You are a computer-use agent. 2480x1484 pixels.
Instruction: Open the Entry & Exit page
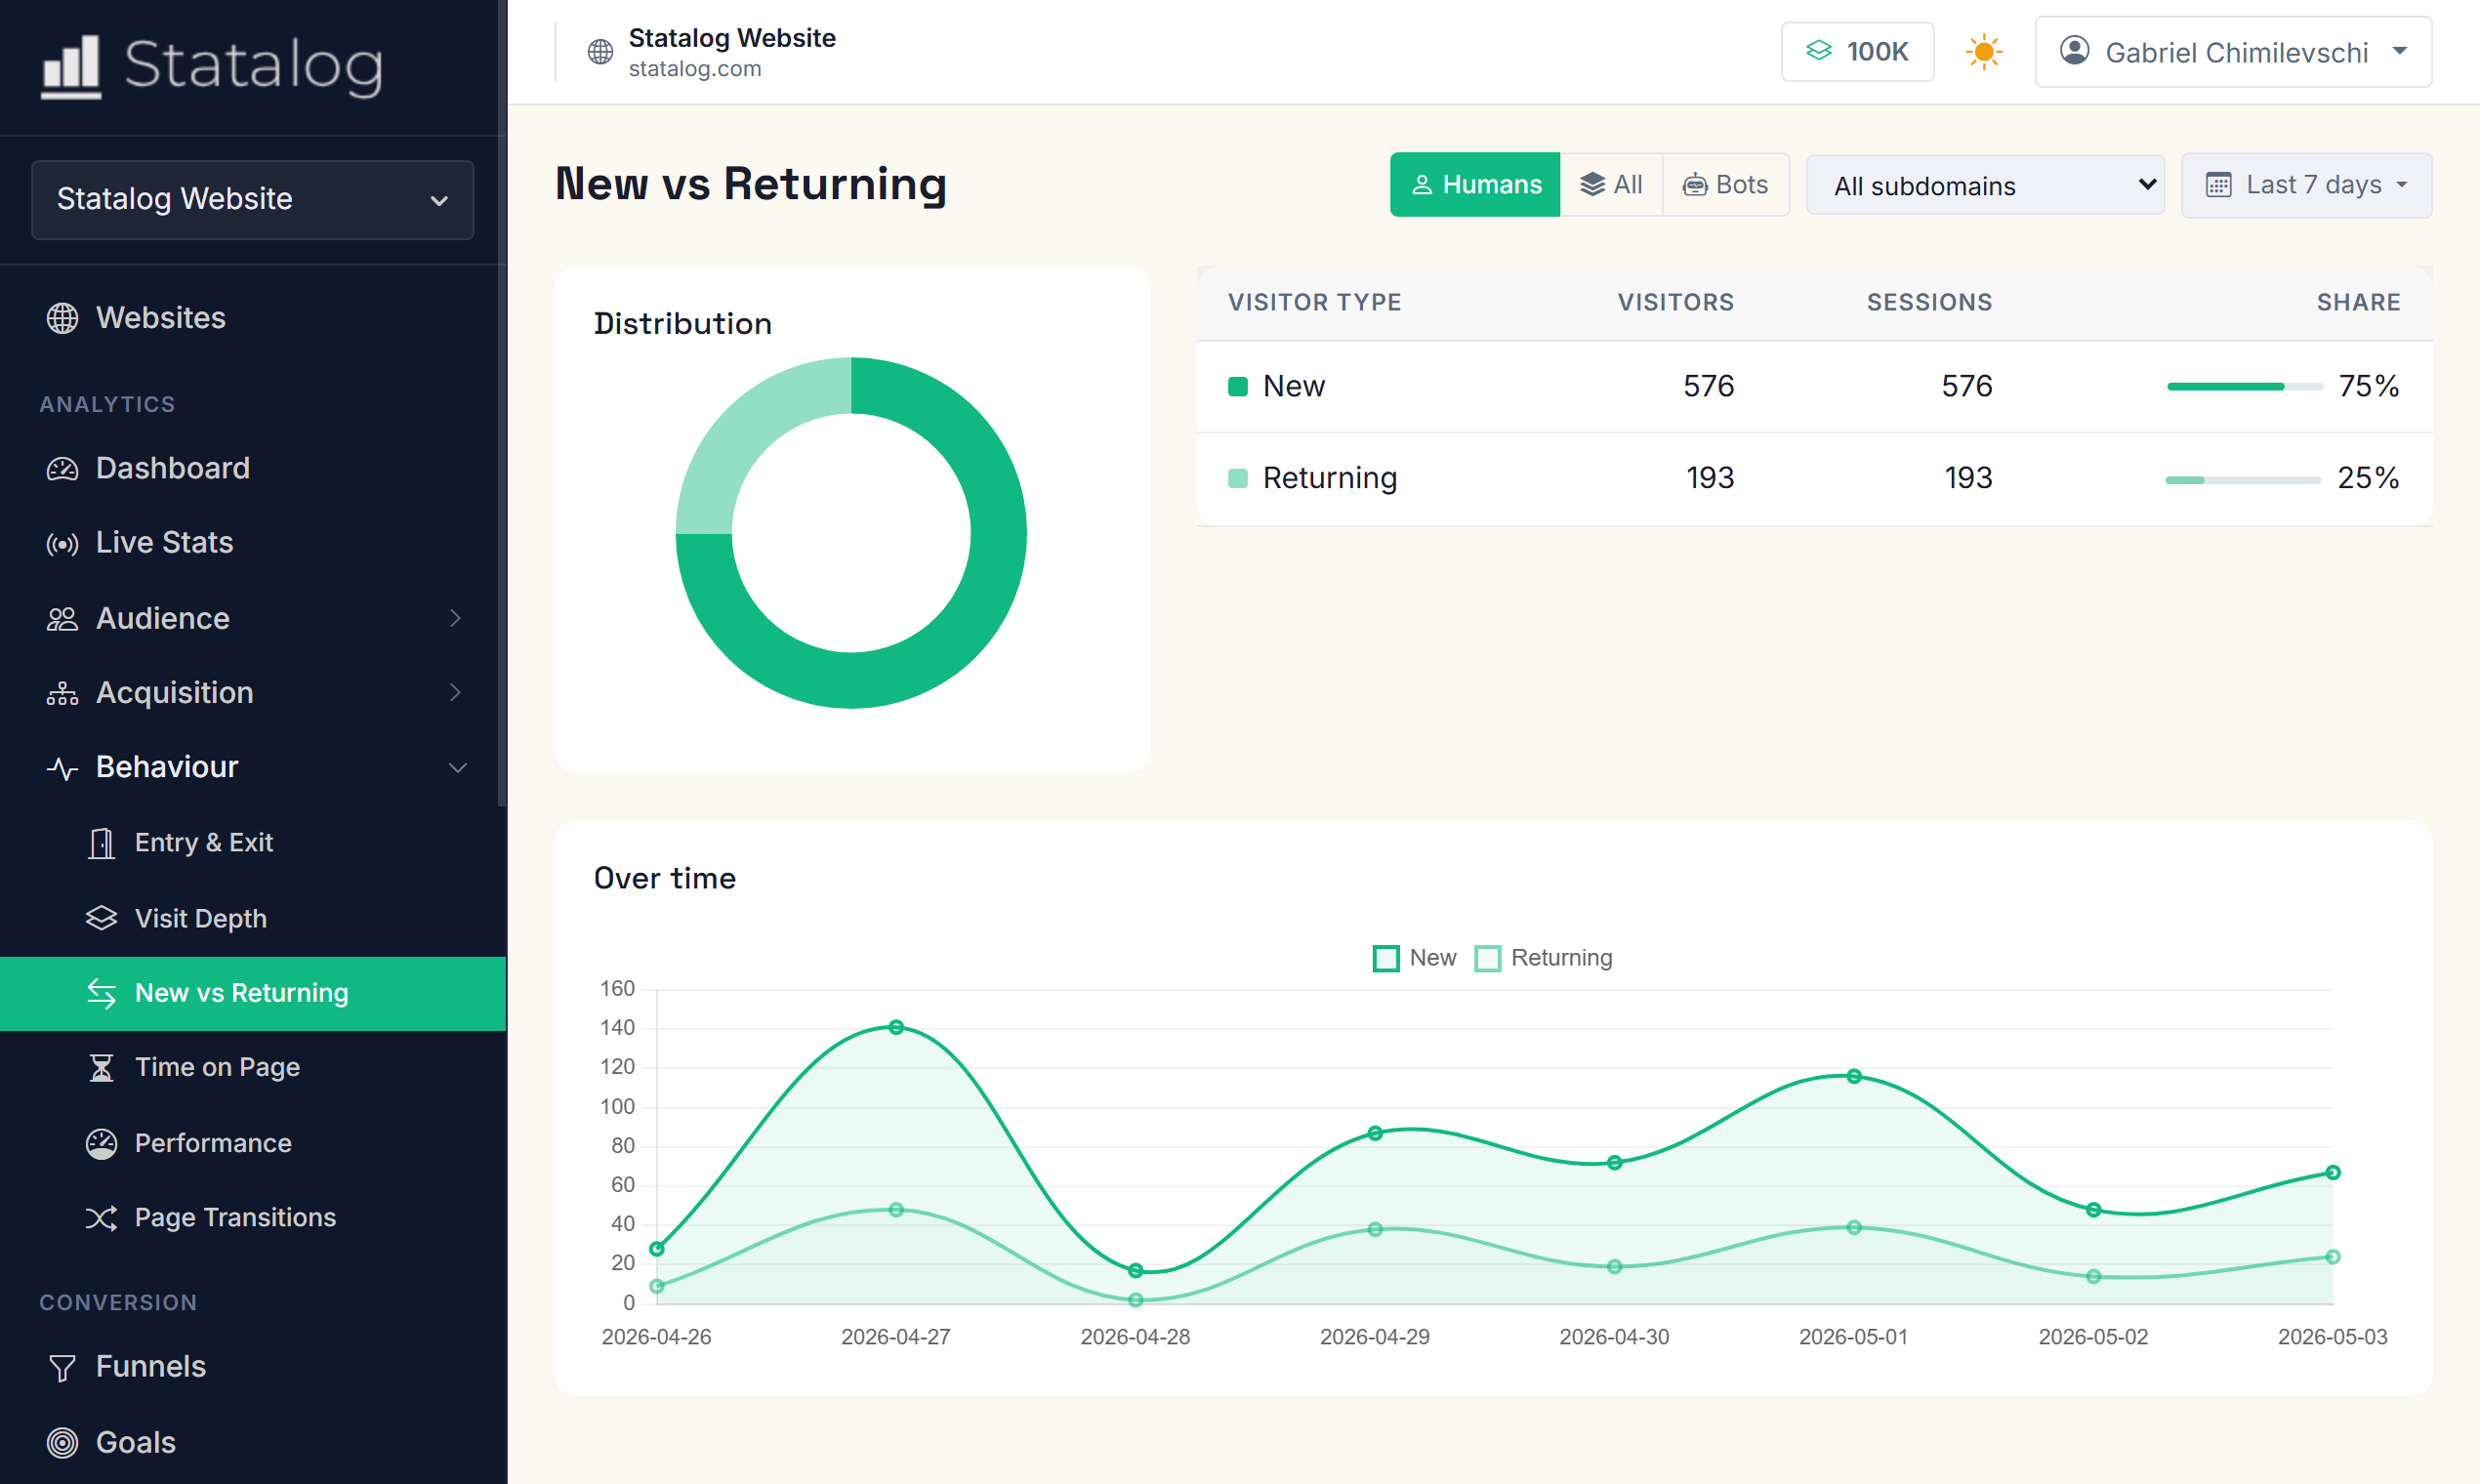(203, 843)
